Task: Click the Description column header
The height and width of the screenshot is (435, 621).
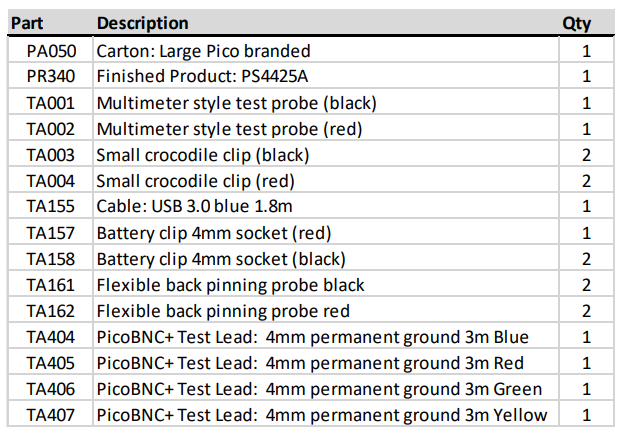Action: point(142,23)
